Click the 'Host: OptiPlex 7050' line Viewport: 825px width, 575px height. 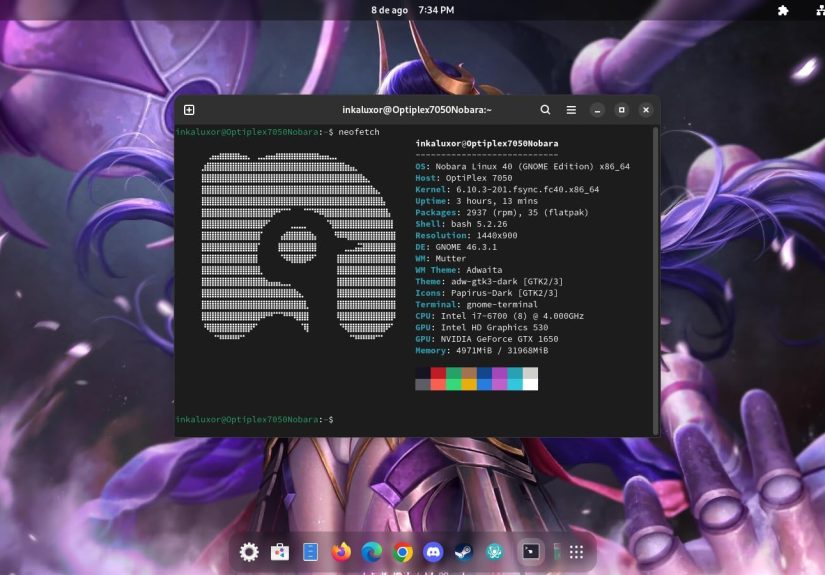pyautogui.click(x=464, y=178)
